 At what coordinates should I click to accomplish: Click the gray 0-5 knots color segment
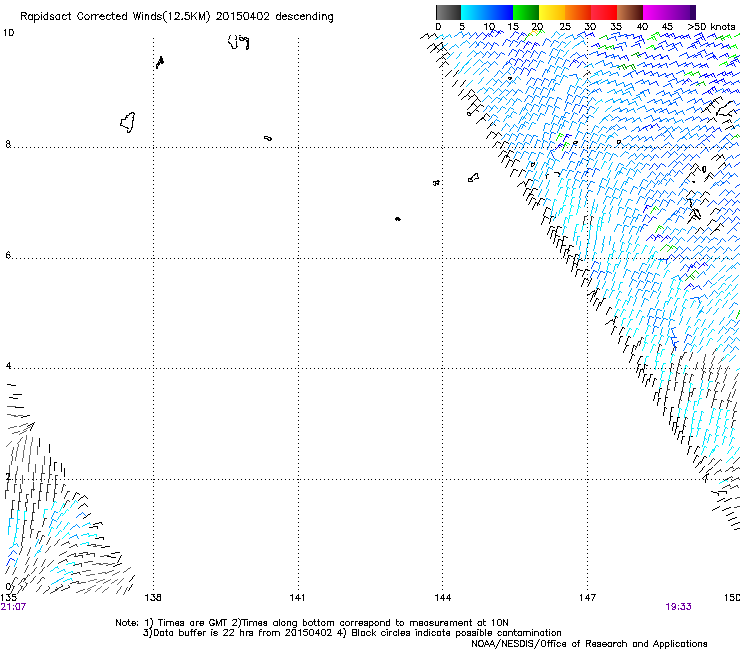(448, 12)
